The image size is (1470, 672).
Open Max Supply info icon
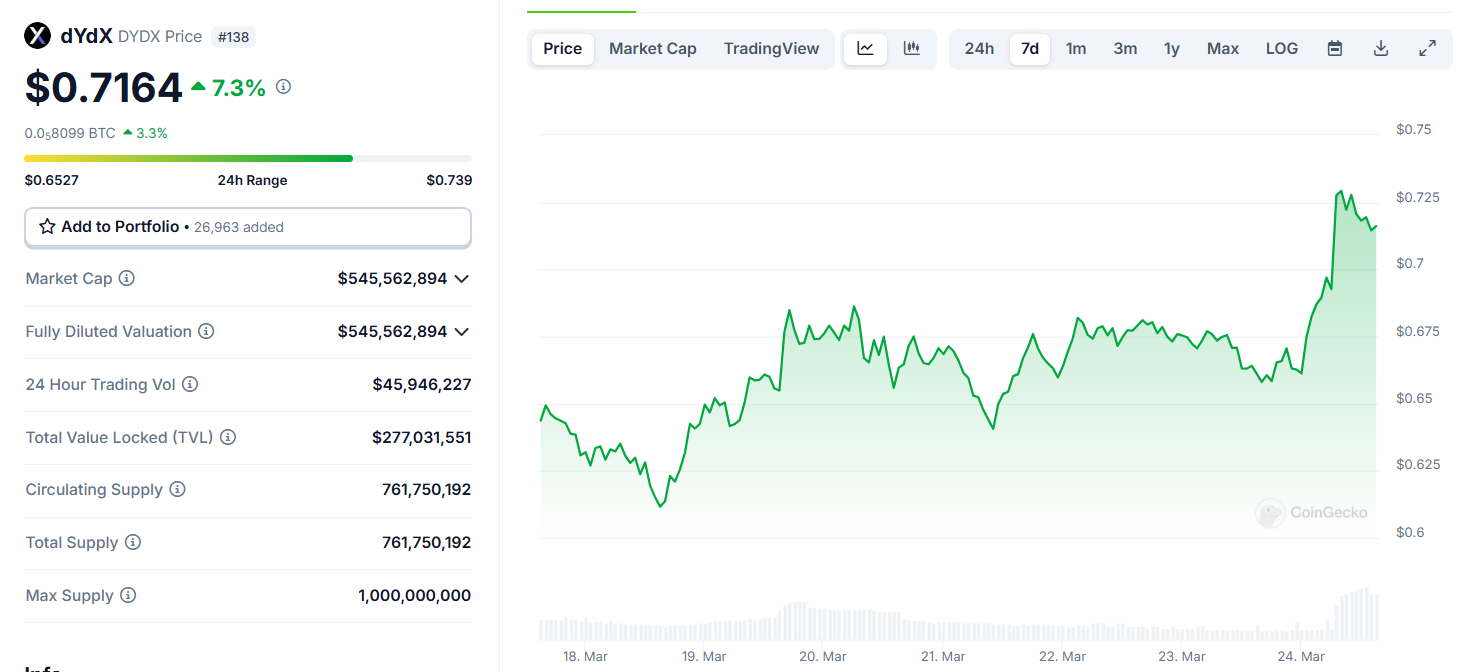click(x=128, y=595)
